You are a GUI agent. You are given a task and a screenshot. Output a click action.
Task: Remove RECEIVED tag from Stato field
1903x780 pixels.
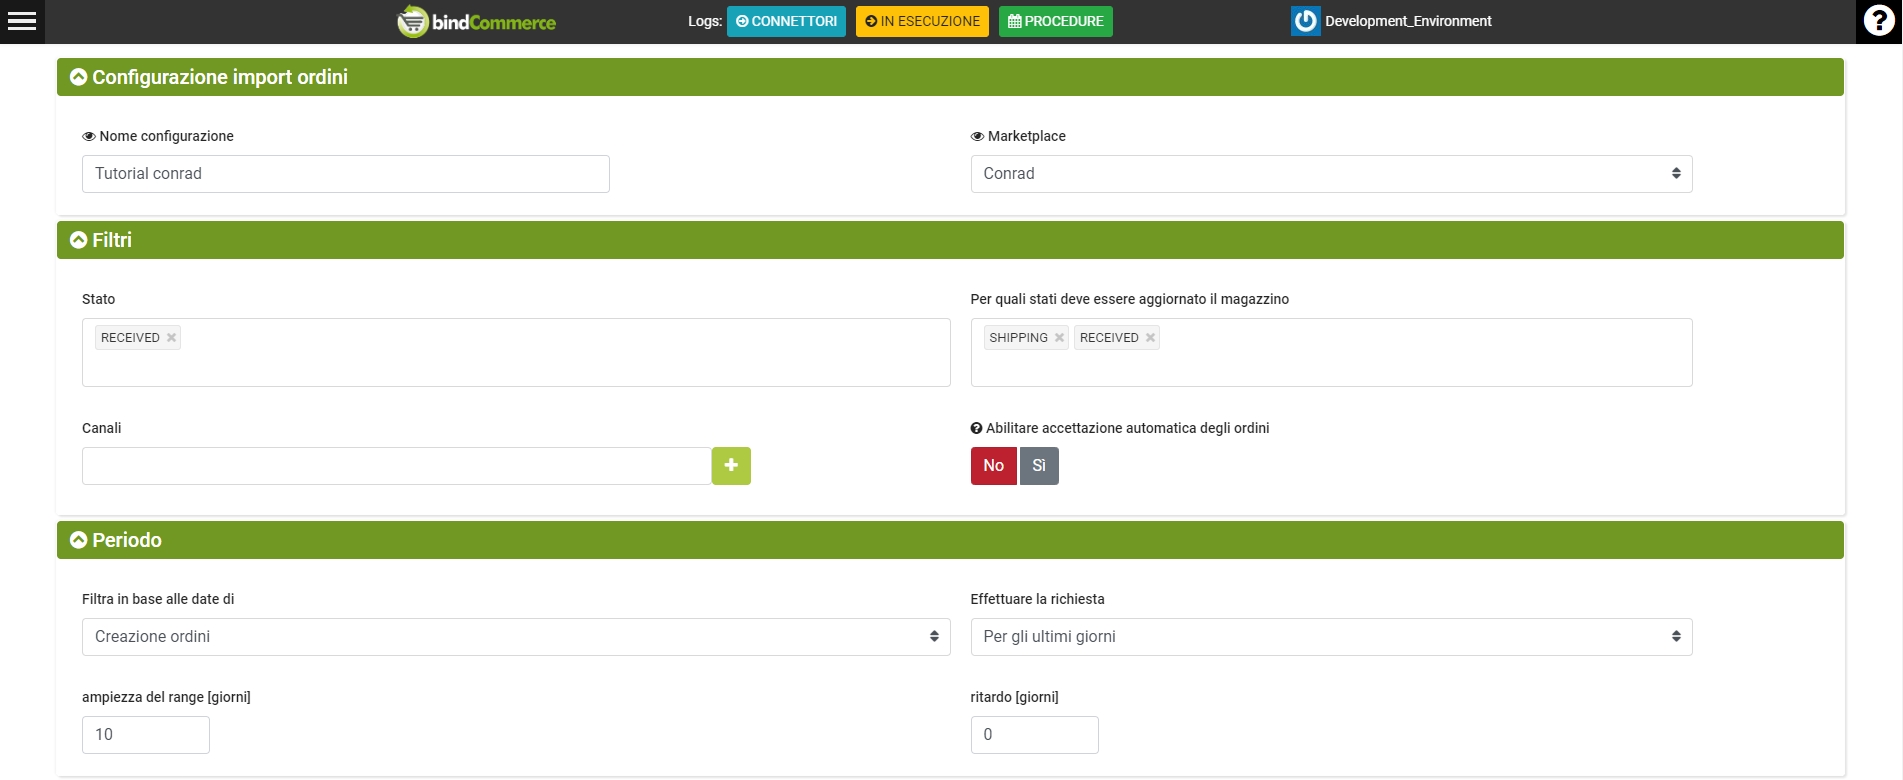[x=172, y=338]
